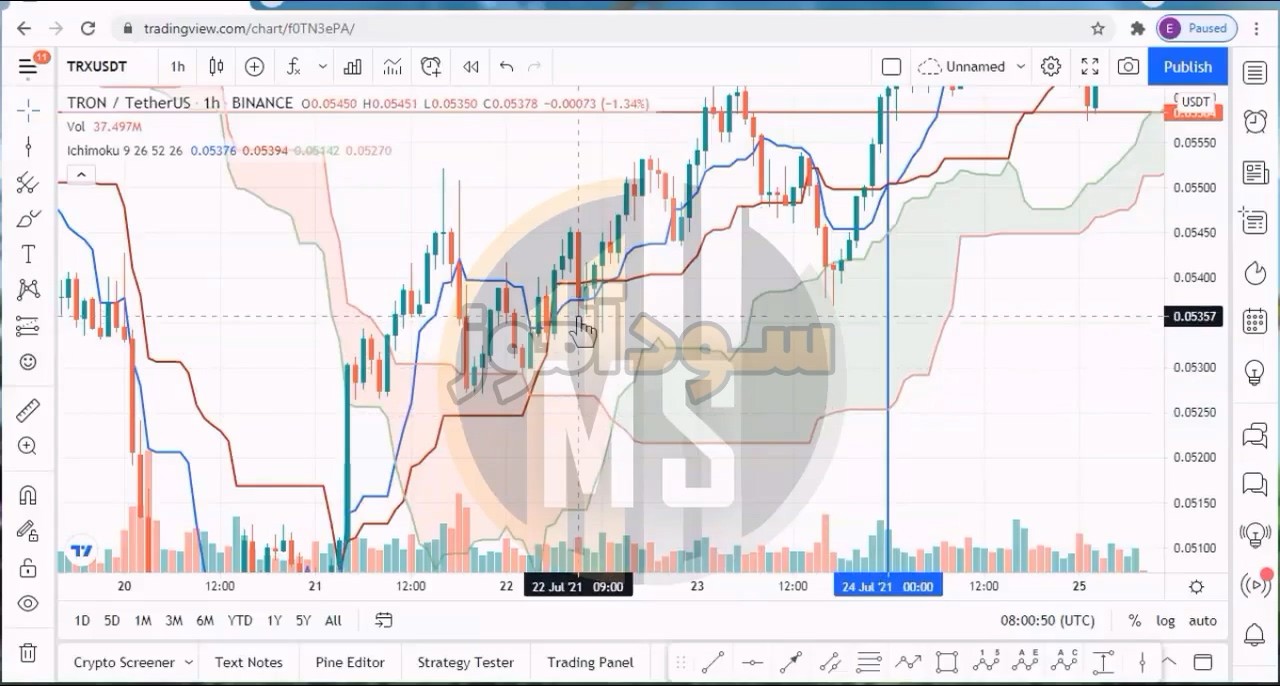The width and height of the screenshot is (1280, 686).
Task: Open the alerts clock icon in sidebar
Action: tap(1255, 121)
